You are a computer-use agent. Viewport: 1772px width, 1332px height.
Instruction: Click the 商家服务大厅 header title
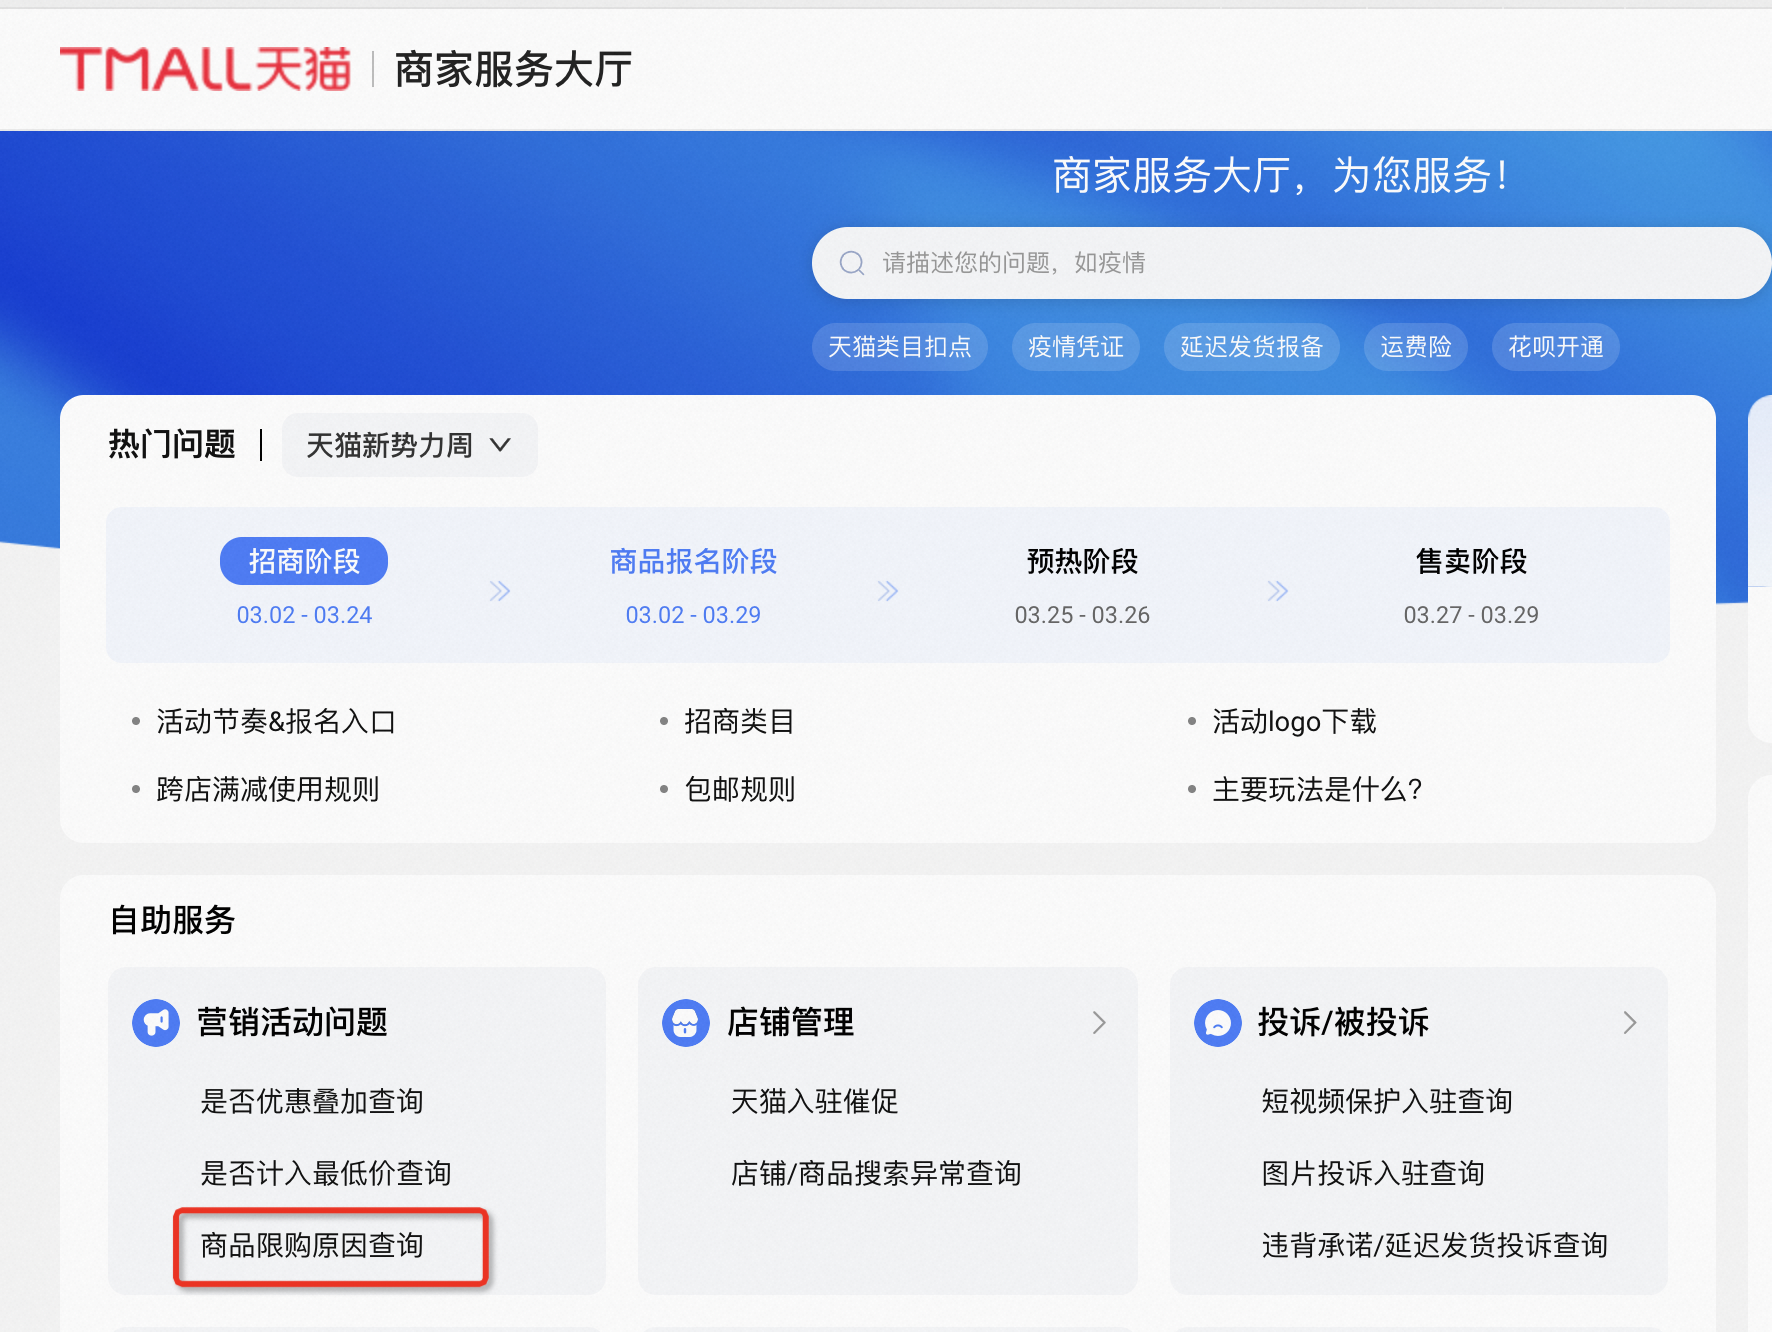[514, 69]
